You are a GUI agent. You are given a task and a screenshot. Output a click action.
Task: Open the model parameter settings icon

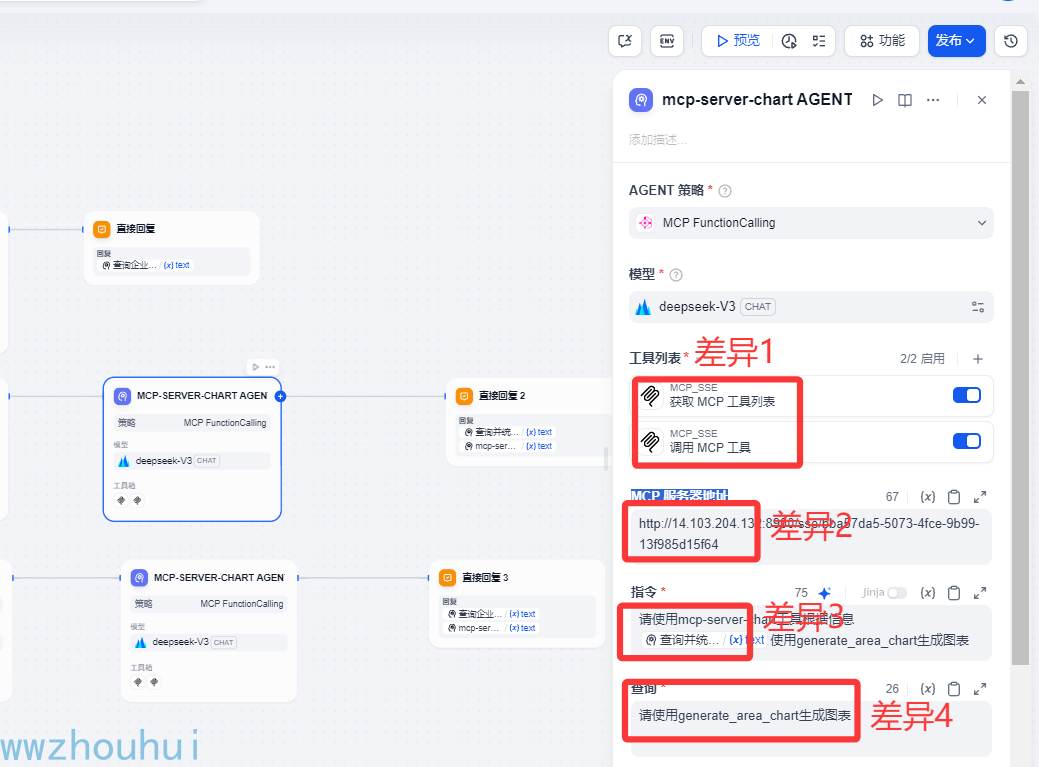coord(977,307)
